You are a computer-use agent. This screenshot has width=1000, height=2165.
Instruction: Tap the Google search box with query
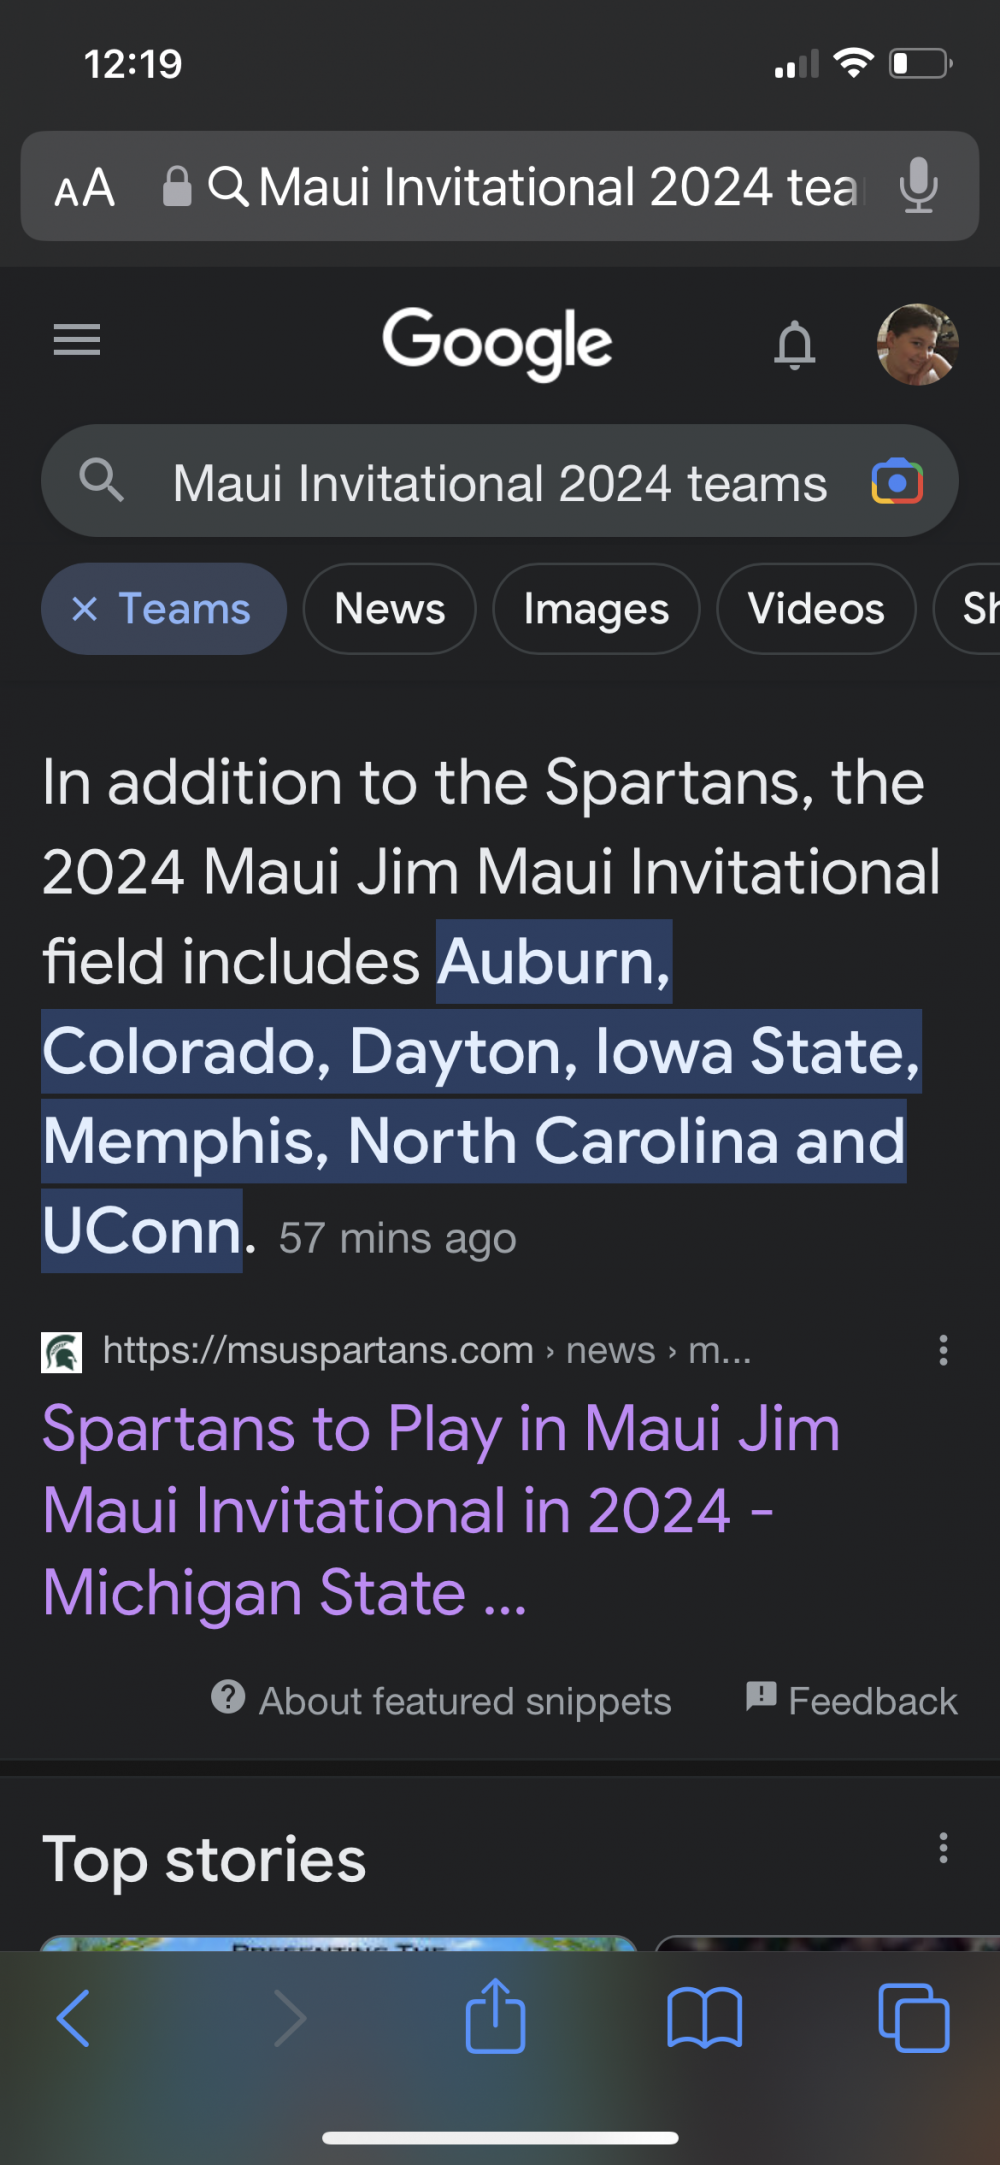click(500, 484)
